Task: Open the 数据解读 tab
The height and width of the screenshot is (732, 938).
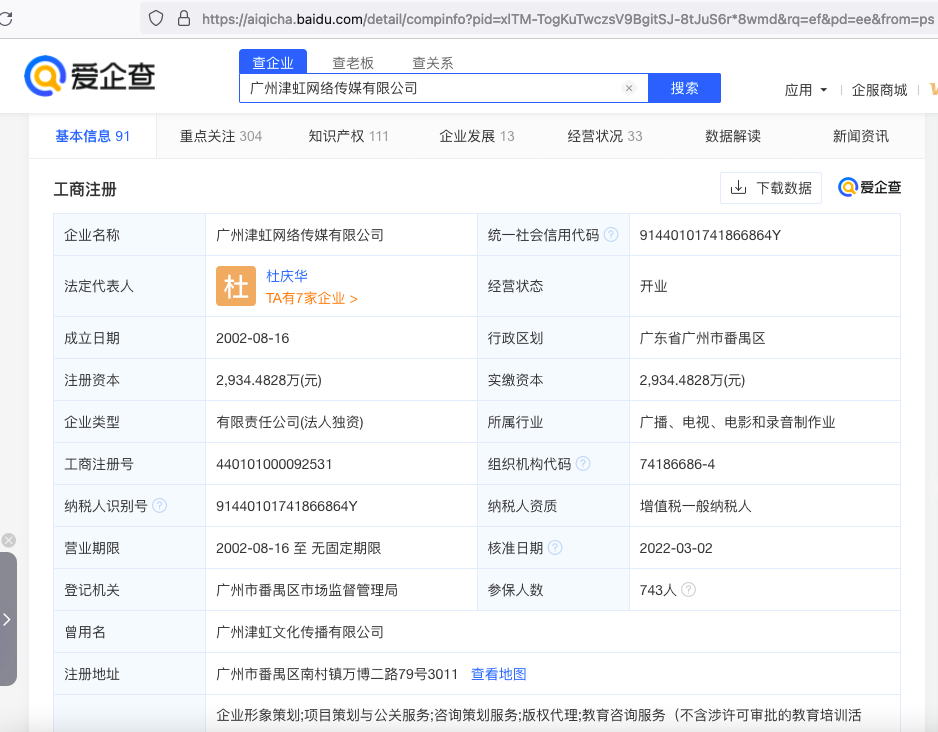Action: click(x=733, y=136)
